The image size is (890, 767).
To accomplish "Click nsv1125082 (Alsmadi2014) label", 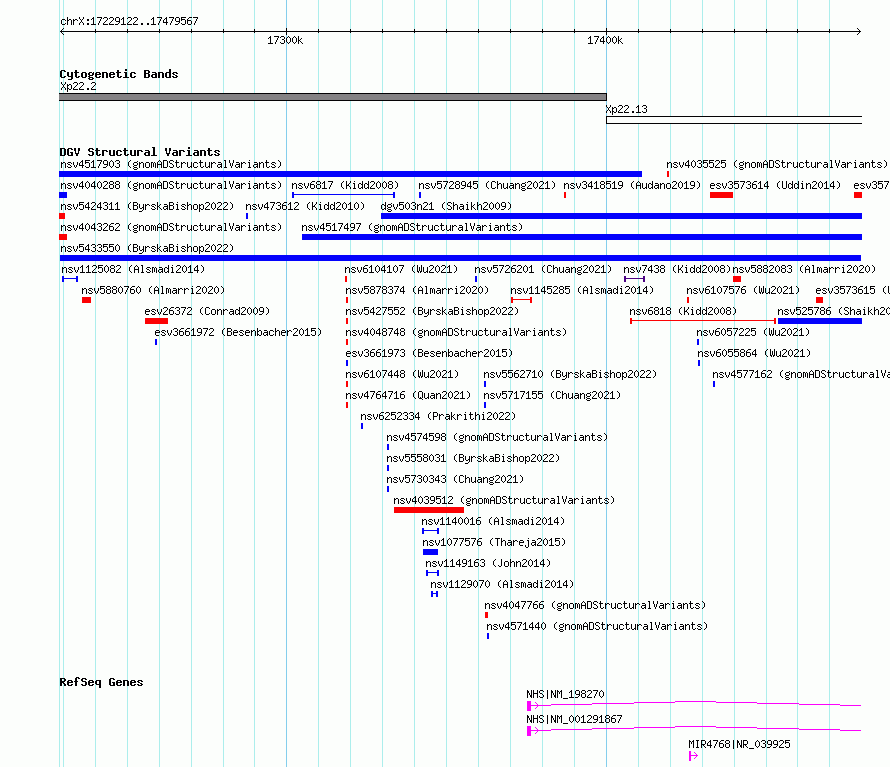I will point(133,270).
